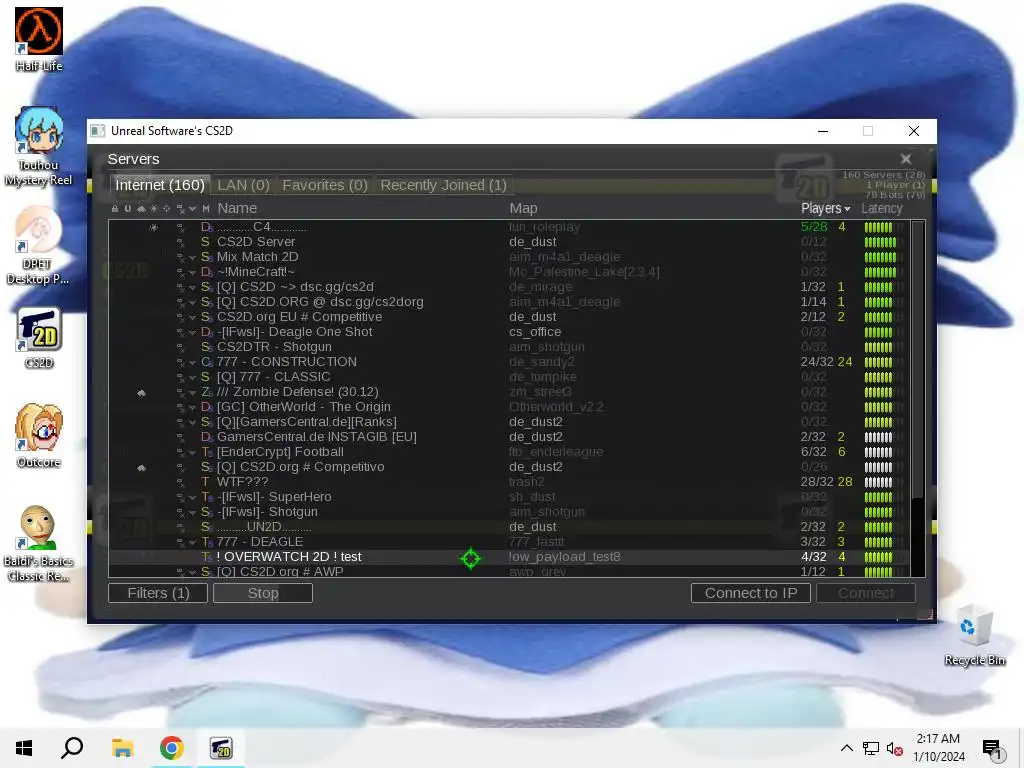Image resolution: width=1024 pixels, height=768 pixels.
Task: Open the Recently Joined (1) tab
Action: coord(443,185)
